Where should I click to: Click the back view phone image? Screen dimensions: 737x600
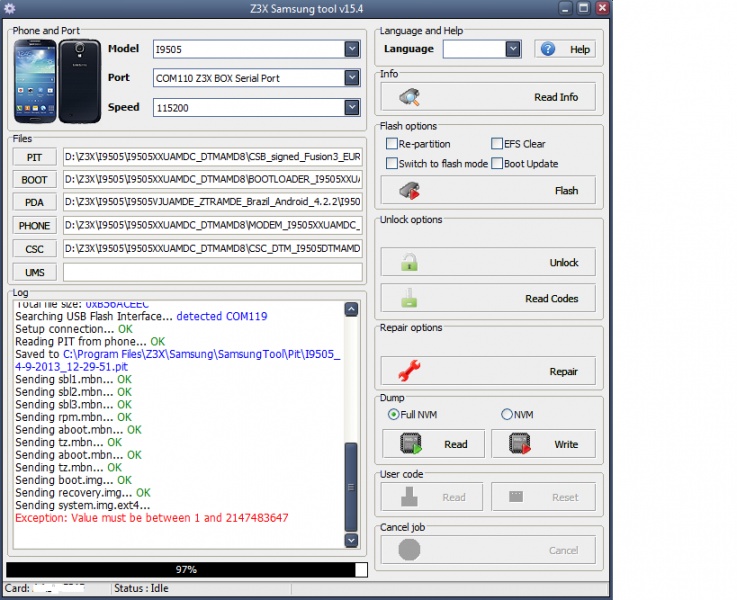(x=80, y=81)
